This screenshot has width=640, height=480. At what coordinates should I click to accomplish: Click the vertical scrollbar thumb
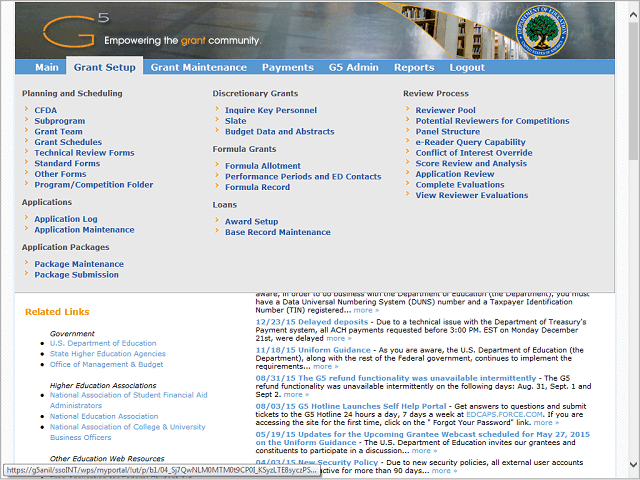(x=633, y=91)
